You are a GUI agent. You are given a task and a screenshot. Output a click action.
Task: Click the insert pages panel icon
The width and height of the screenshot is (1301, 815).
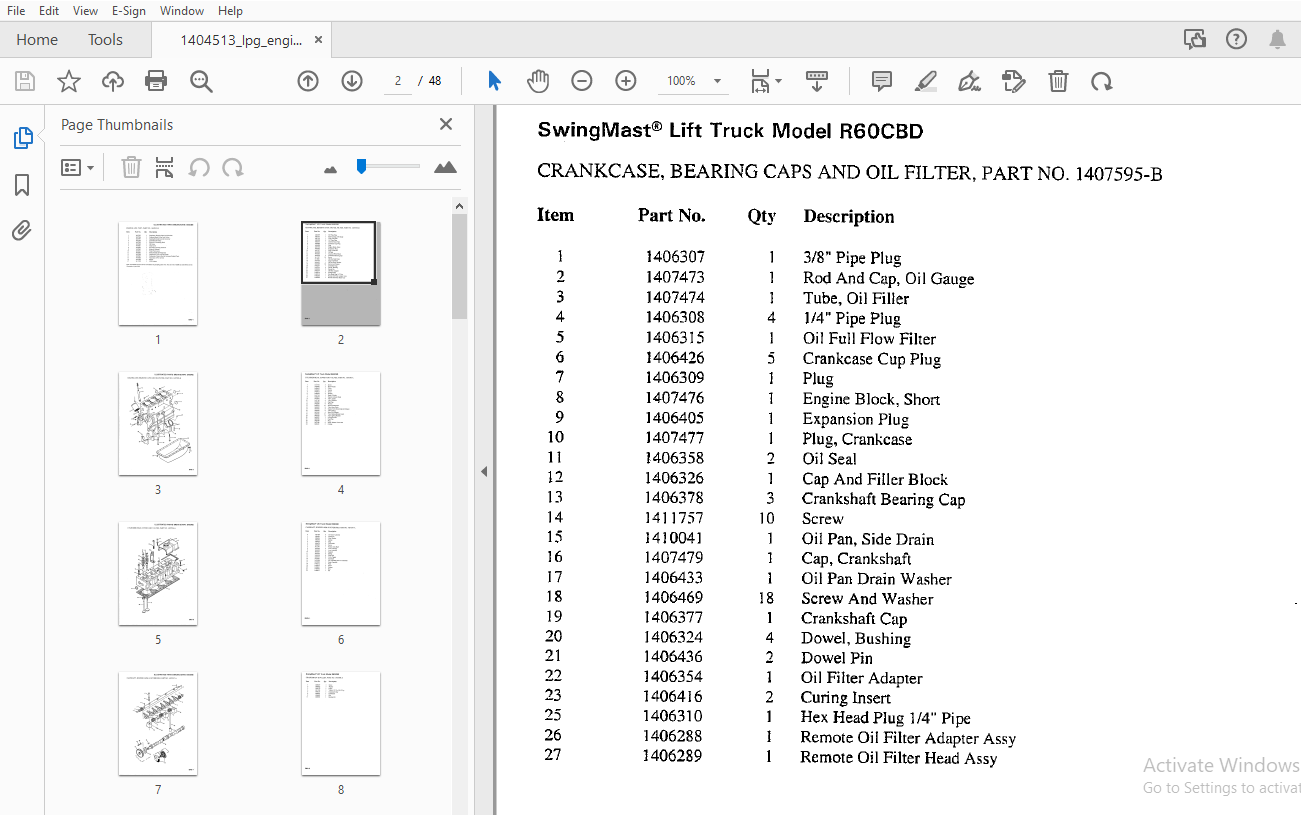coord(165,168)
